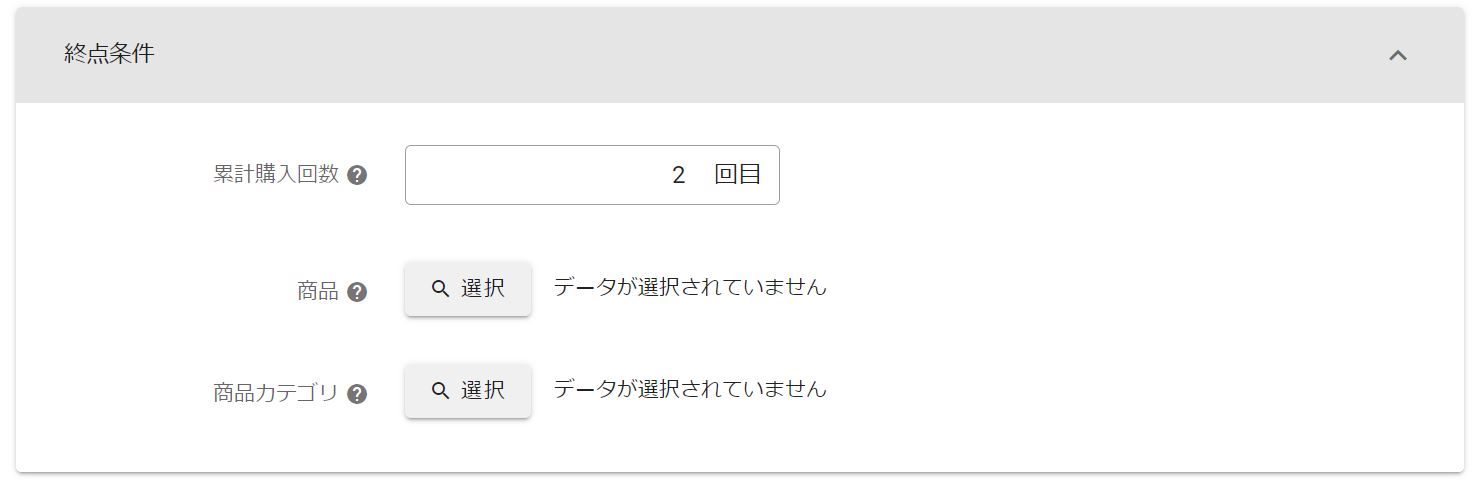
Task: Click the データが選択されていません text beside 商品
Action: coord(690,288)
